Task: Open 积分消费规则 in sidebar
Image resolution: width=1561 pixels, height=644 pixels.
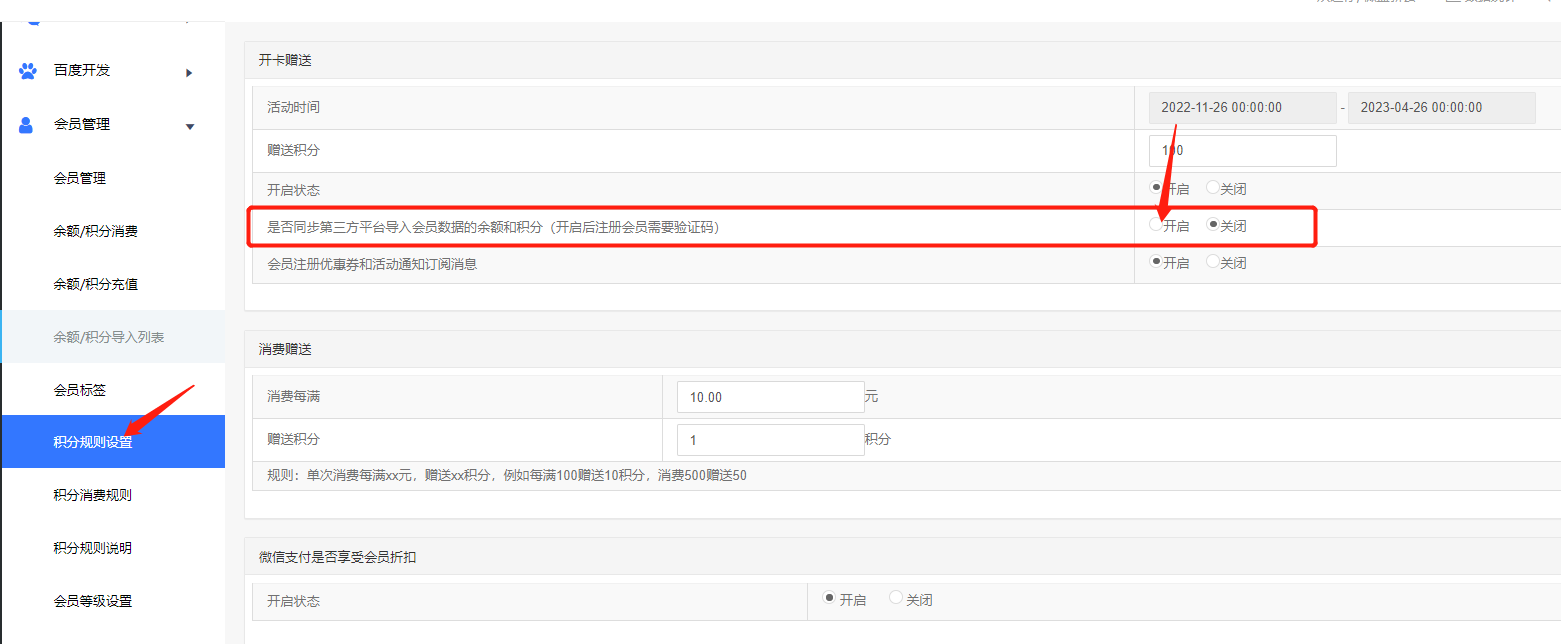Action: click(x=93, y=495)
